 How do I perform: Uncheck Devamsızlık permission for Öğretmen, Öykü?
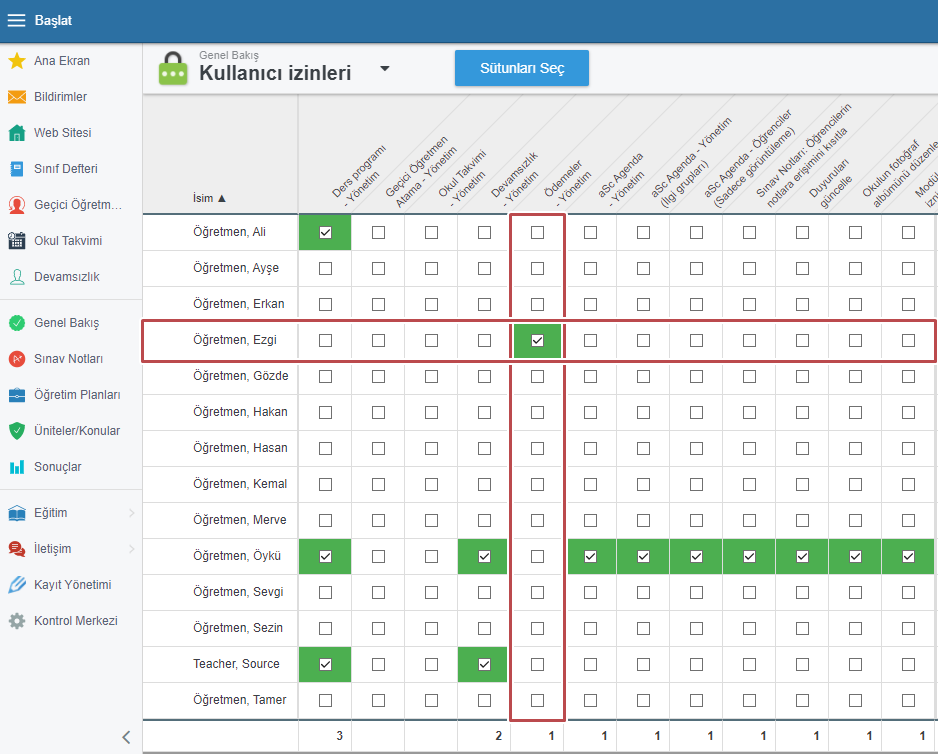coord(484,556)
